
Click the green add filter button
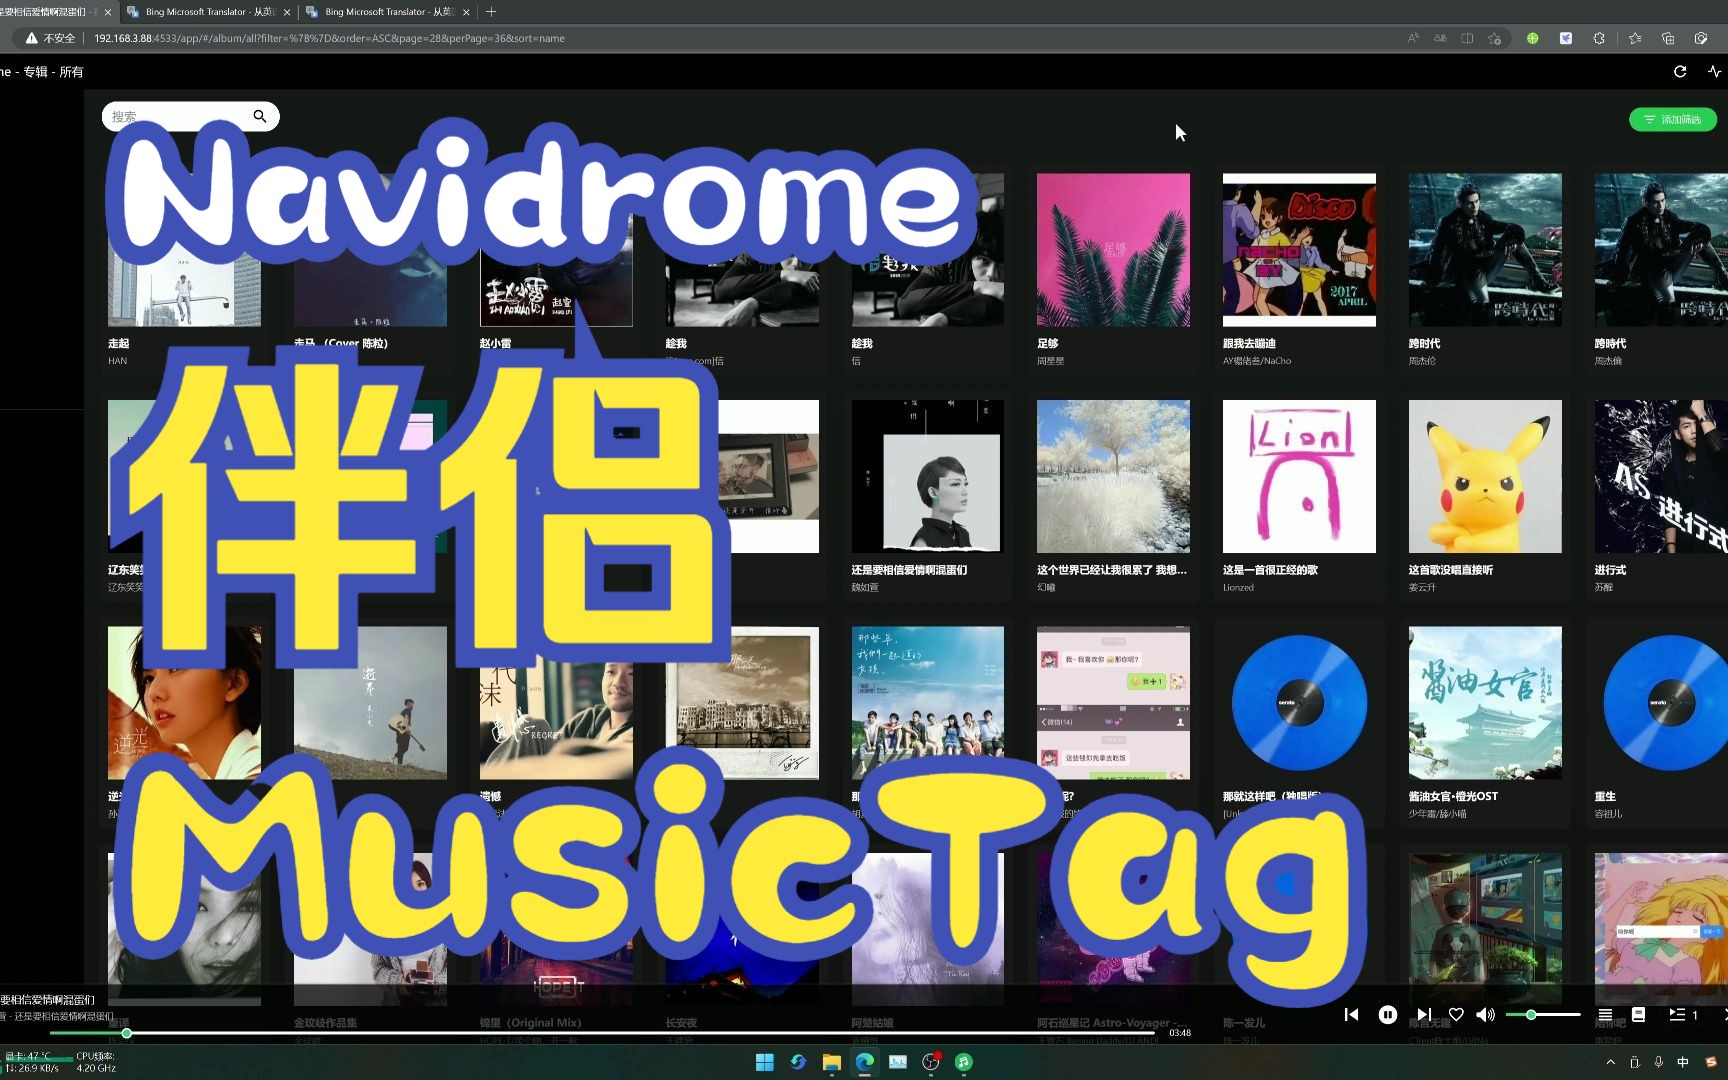[1673, 119]
